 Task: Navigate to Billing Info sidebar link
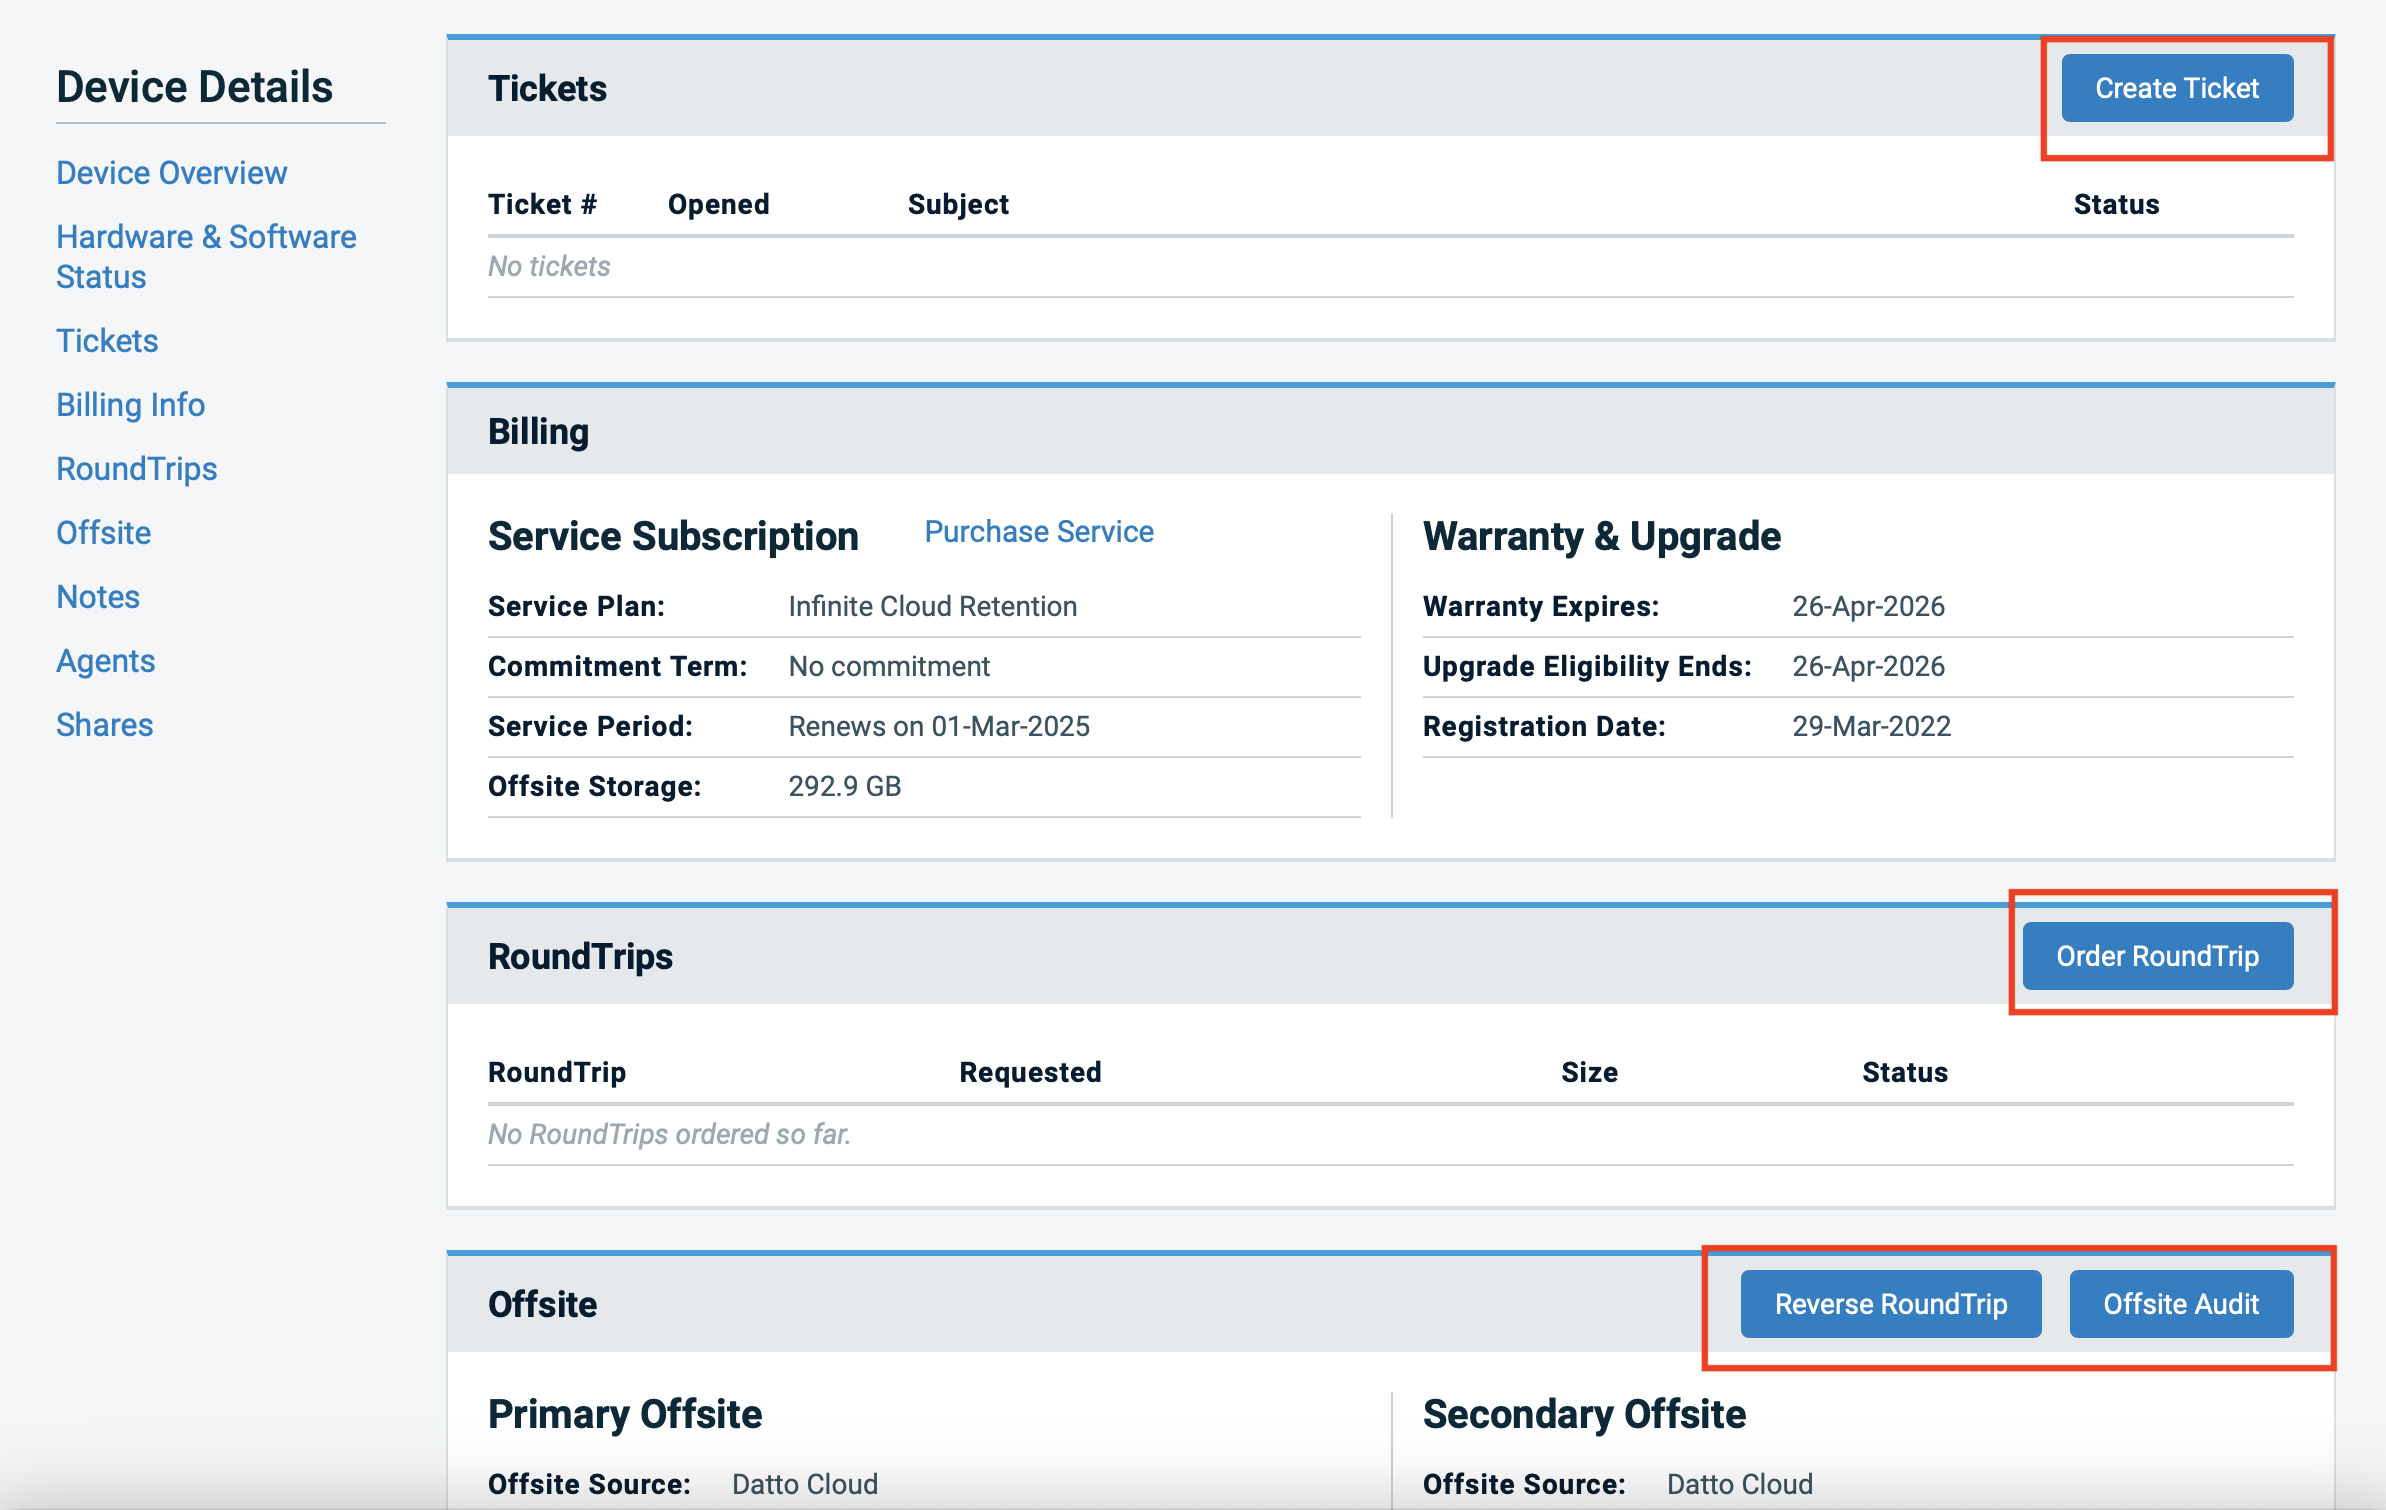click(130, 404)
